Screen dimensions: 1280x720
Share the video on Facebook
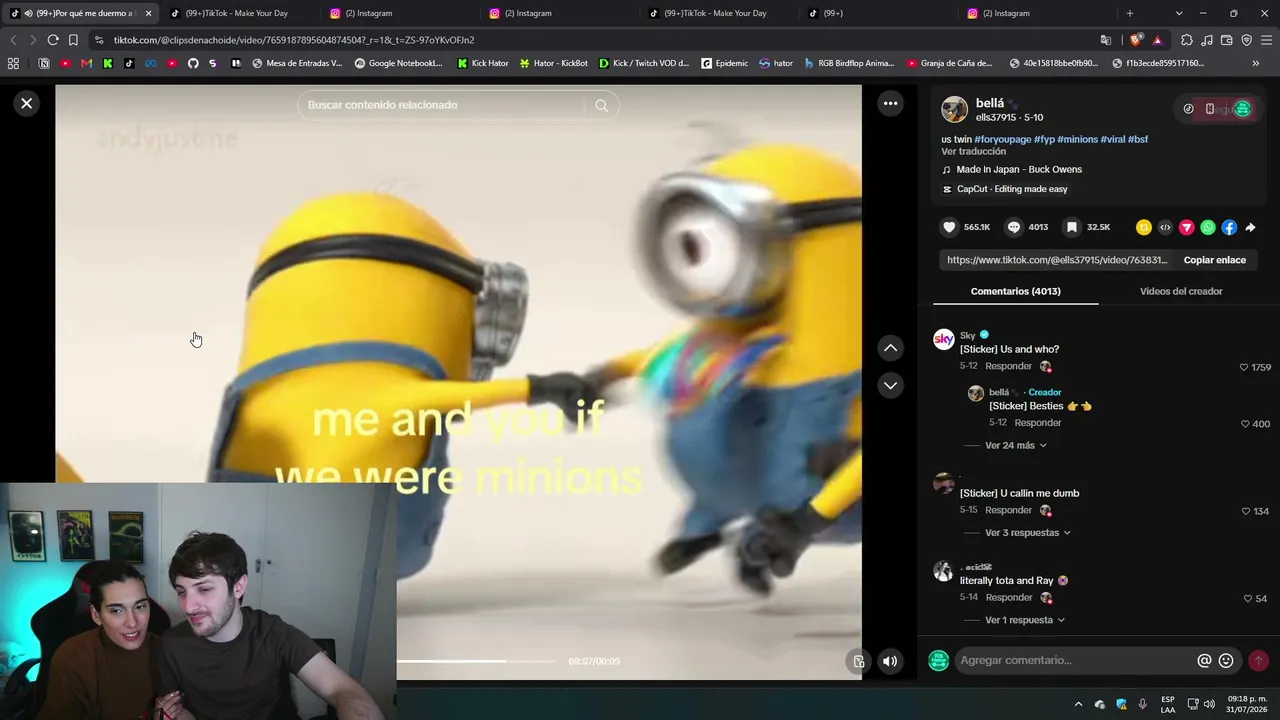pyautogui.click(x=1229, y=227)
